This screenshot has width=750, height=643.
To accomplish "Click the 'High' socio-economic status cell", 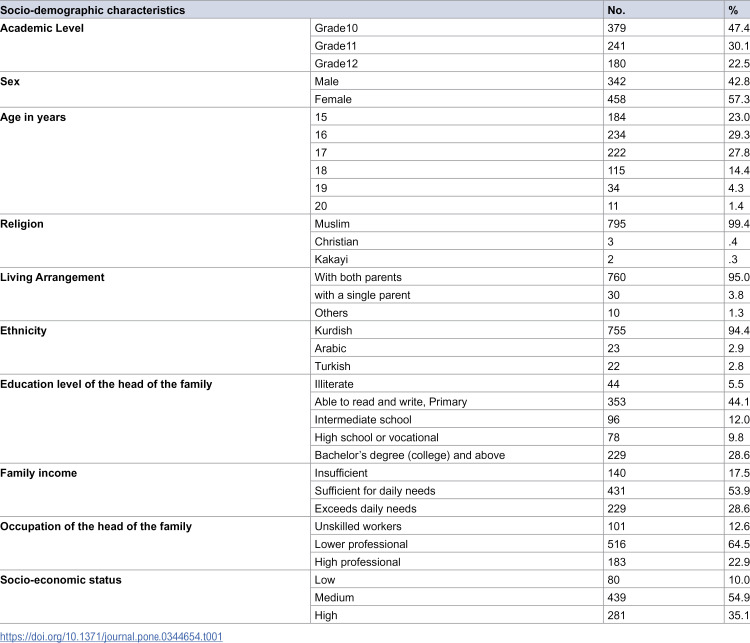I will [326, 615].
